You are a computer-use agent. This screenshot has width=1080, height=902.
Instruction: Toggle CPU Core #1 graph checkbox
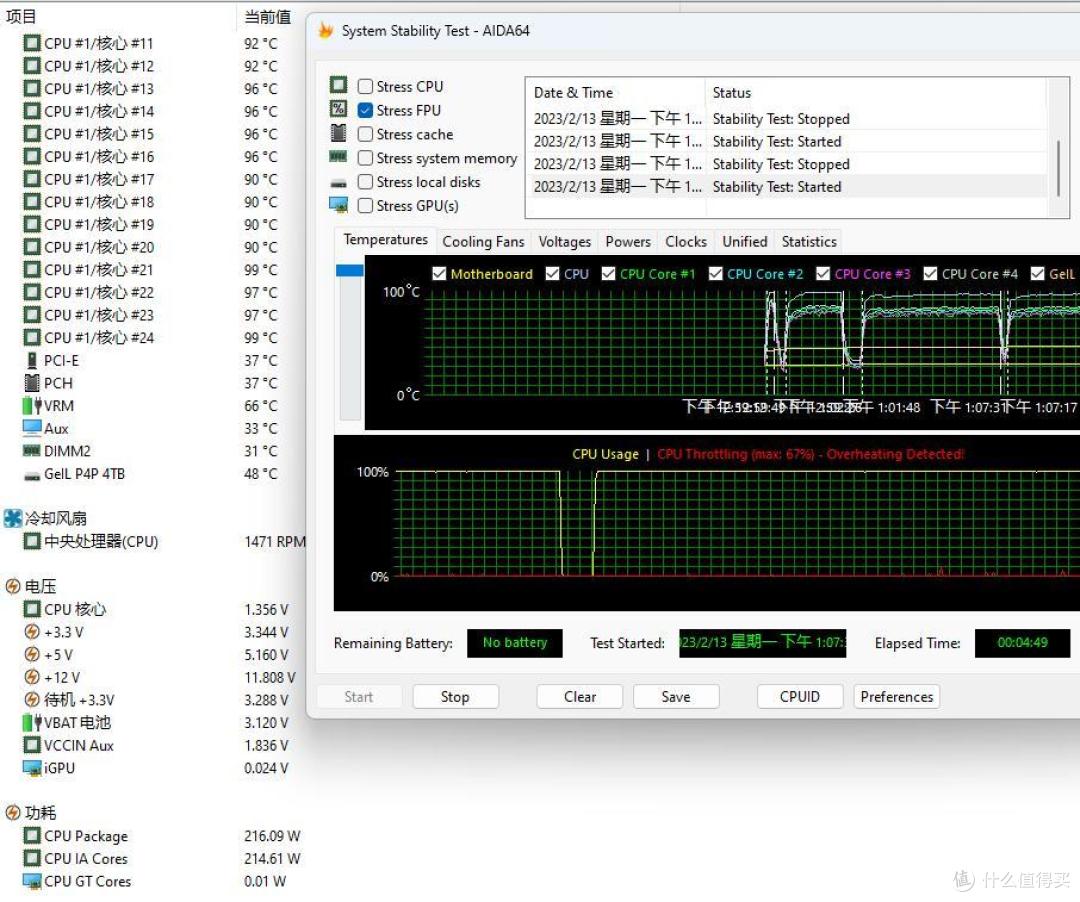(608, 273)
